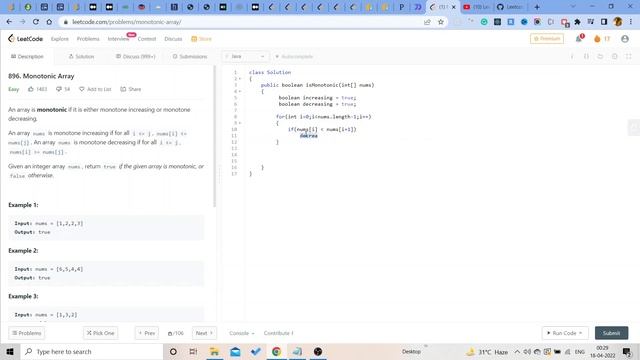
Task: Open the Action Center notifications icon
Action: click(x=627, y=351)
